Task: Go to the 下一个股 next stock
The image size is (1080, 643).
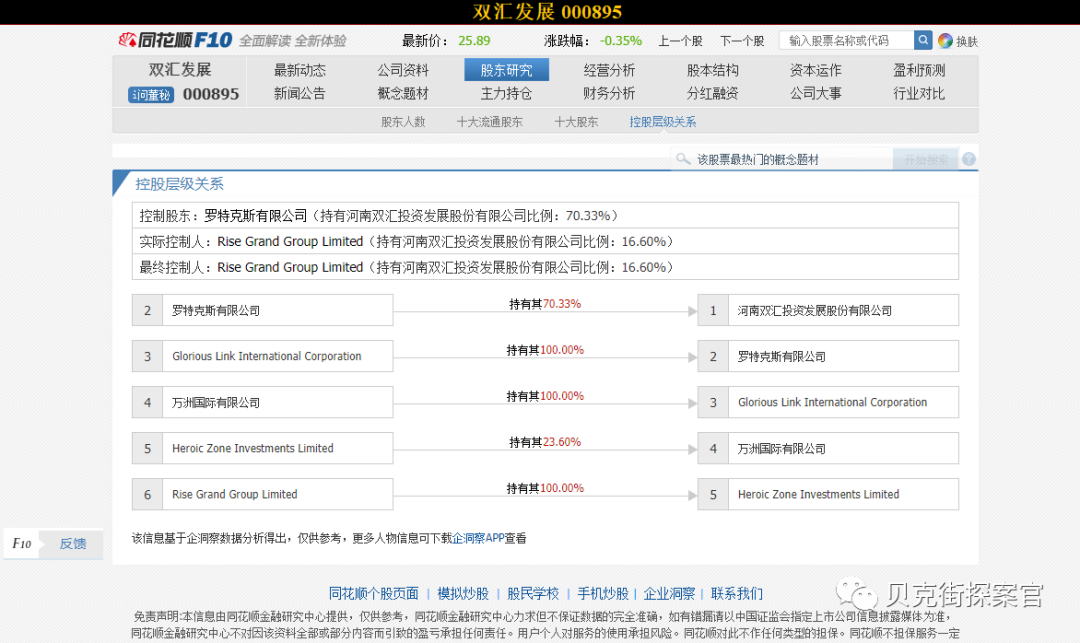Action: [x=742, y=41]
